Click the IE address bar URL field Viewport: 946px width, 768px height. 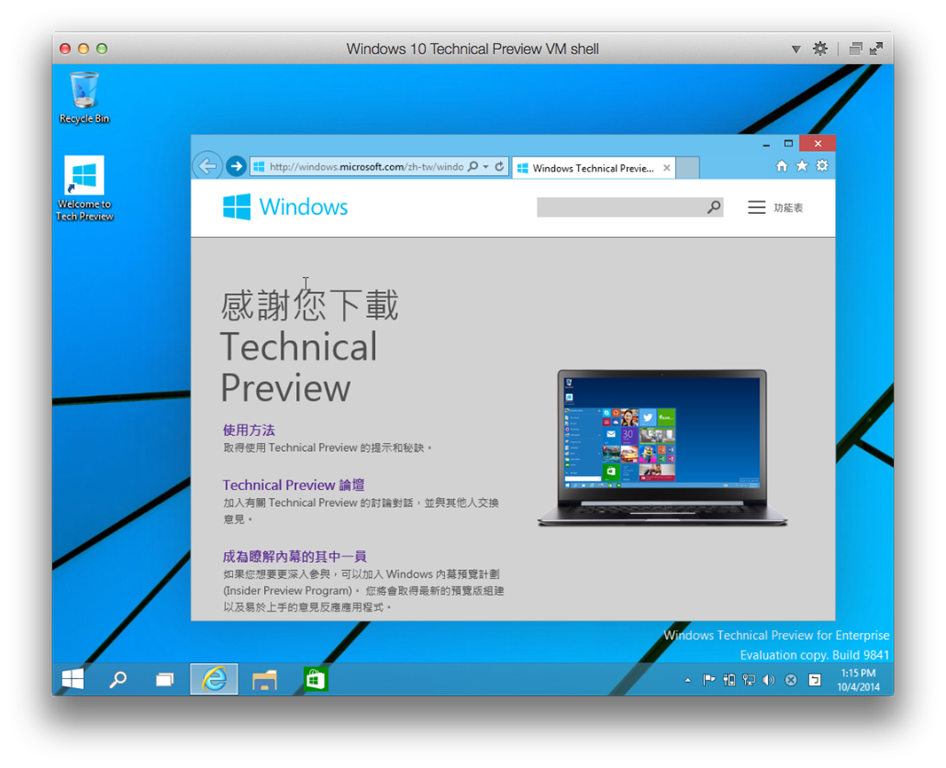[x=366, y=167]
